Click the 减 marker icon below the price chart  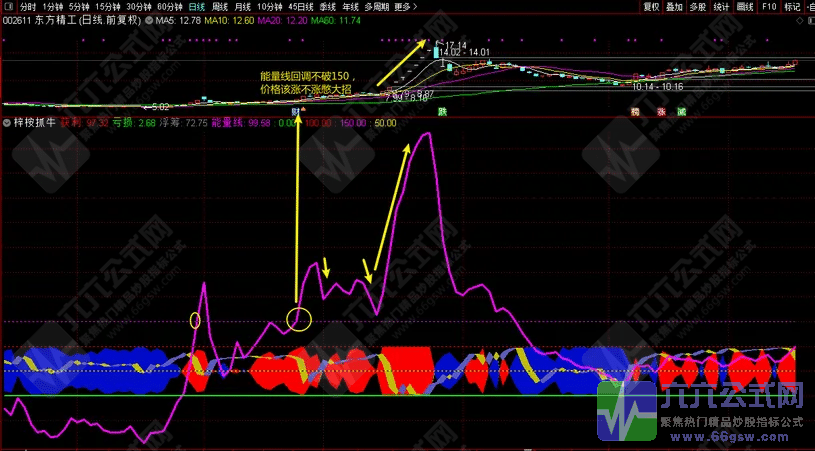click(681, 112)
